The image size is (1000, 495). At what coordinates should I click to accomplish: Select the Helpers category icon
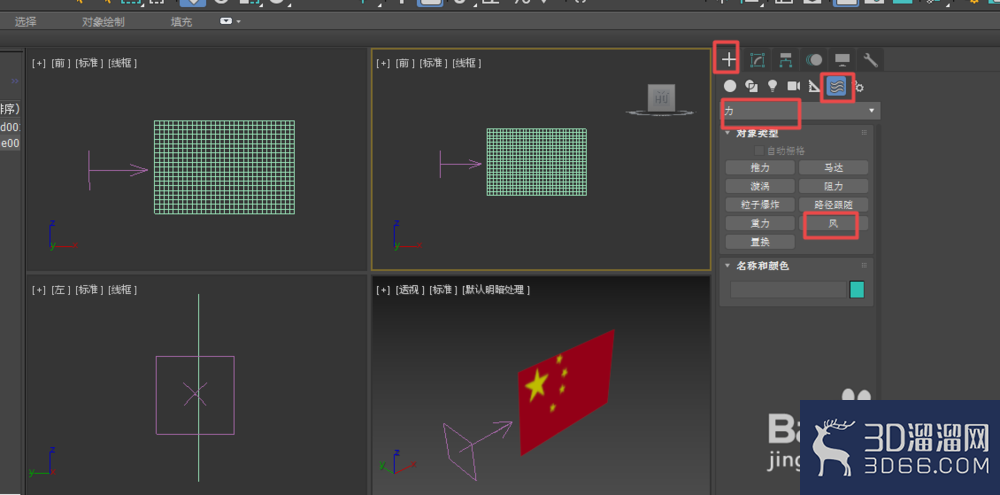pos(814,85)
